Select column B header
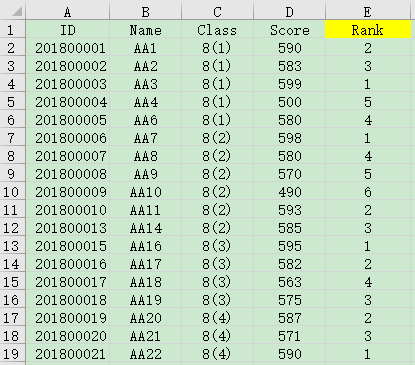This screenshot has height=365, width=415. pos(146,11)
